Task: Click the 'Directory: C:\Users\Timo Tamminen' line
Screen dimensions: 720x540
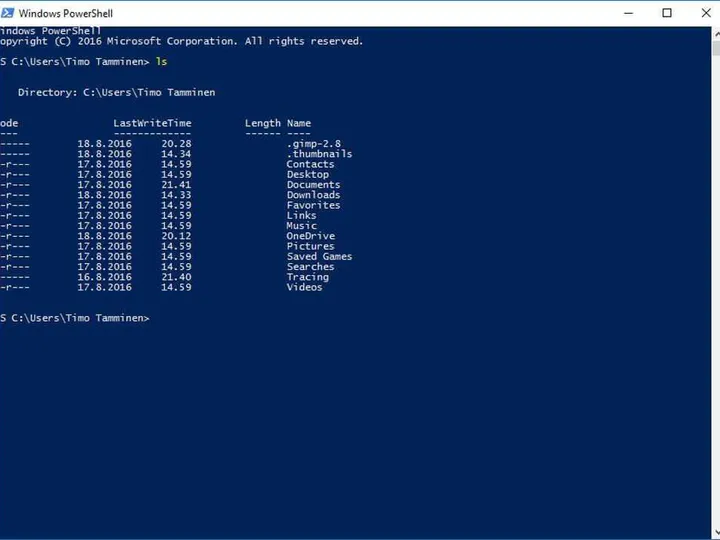Action: (x=117, y=93)
